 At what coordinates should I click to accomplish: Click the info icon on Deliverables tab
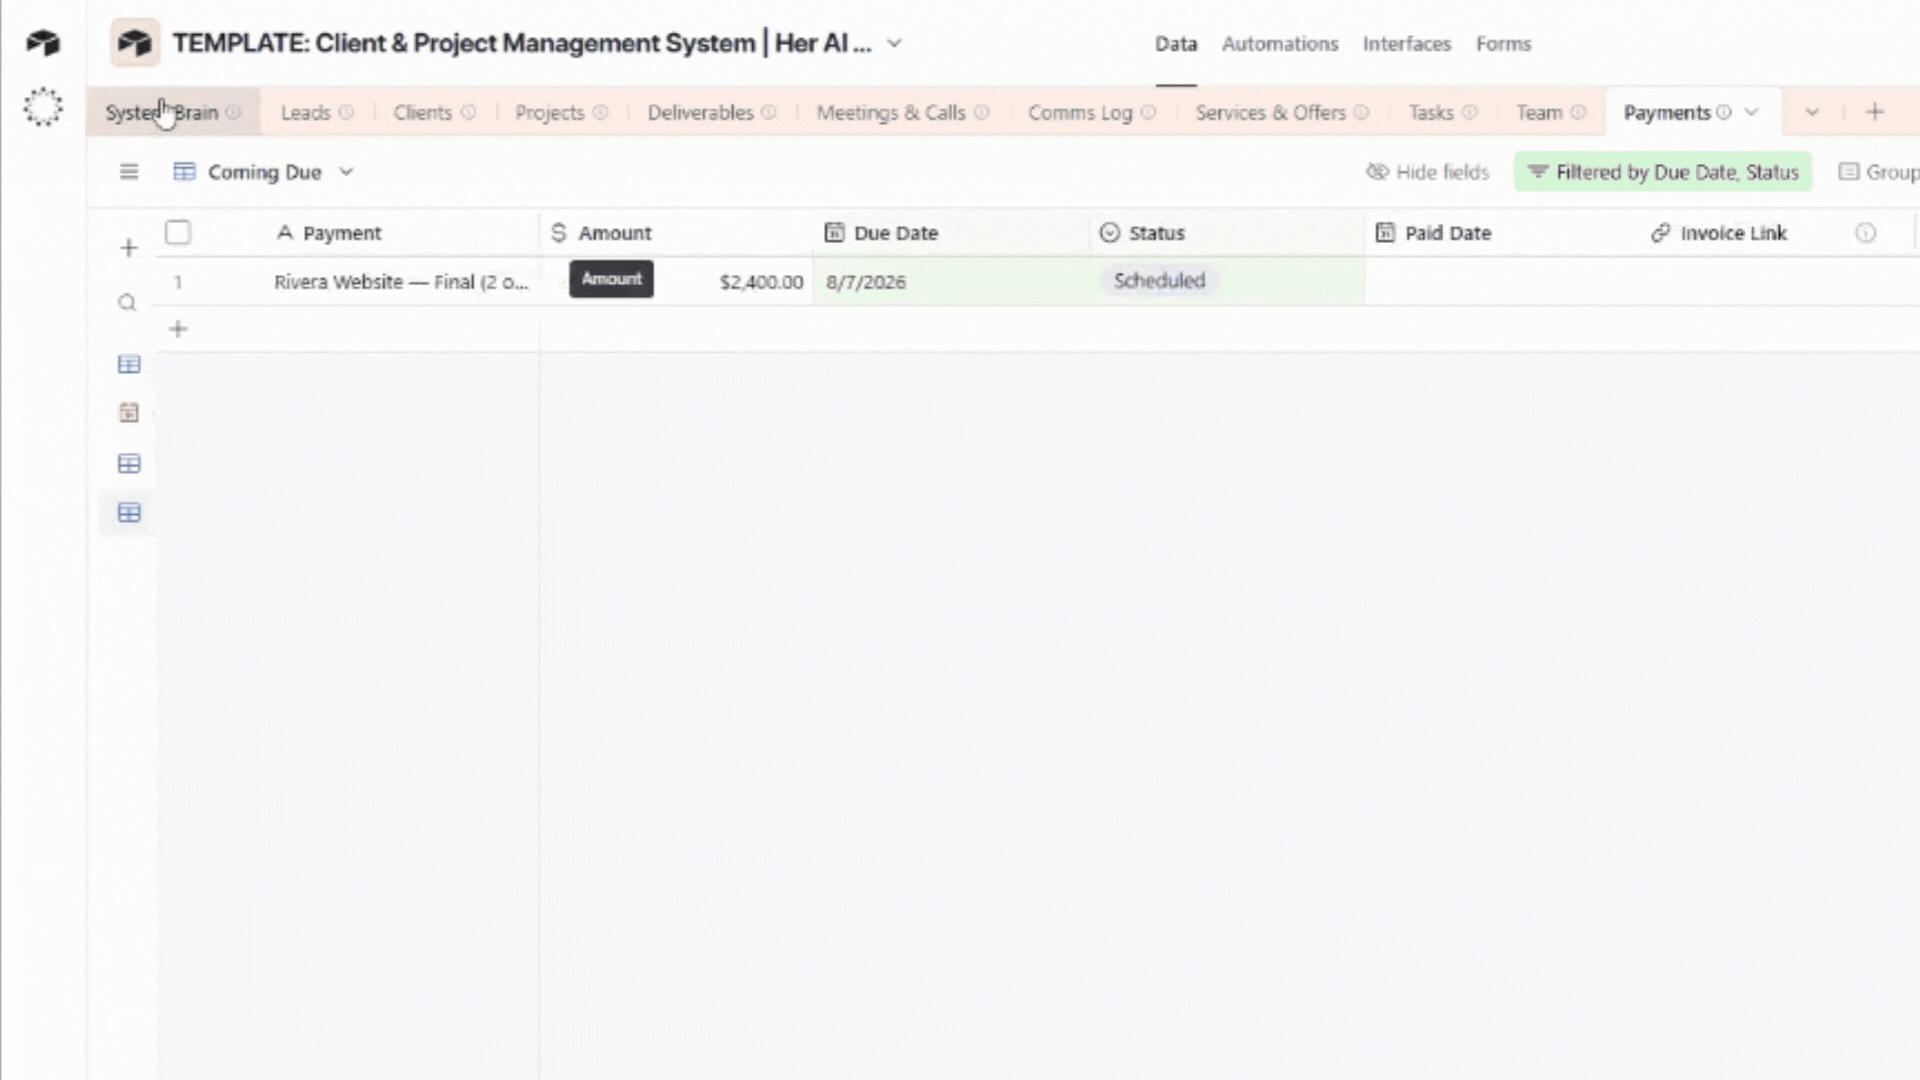(768, 113)
